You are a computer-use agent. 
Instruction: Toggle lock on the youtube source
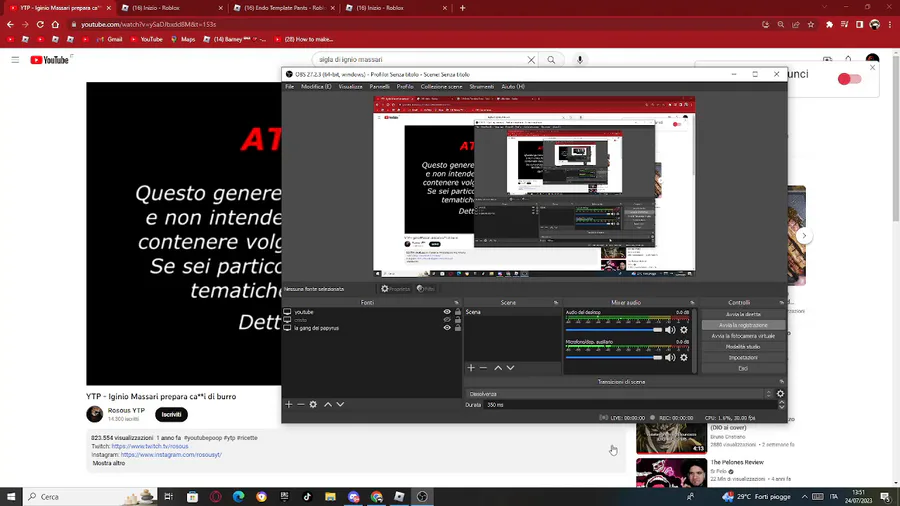(x=457, y=312)
